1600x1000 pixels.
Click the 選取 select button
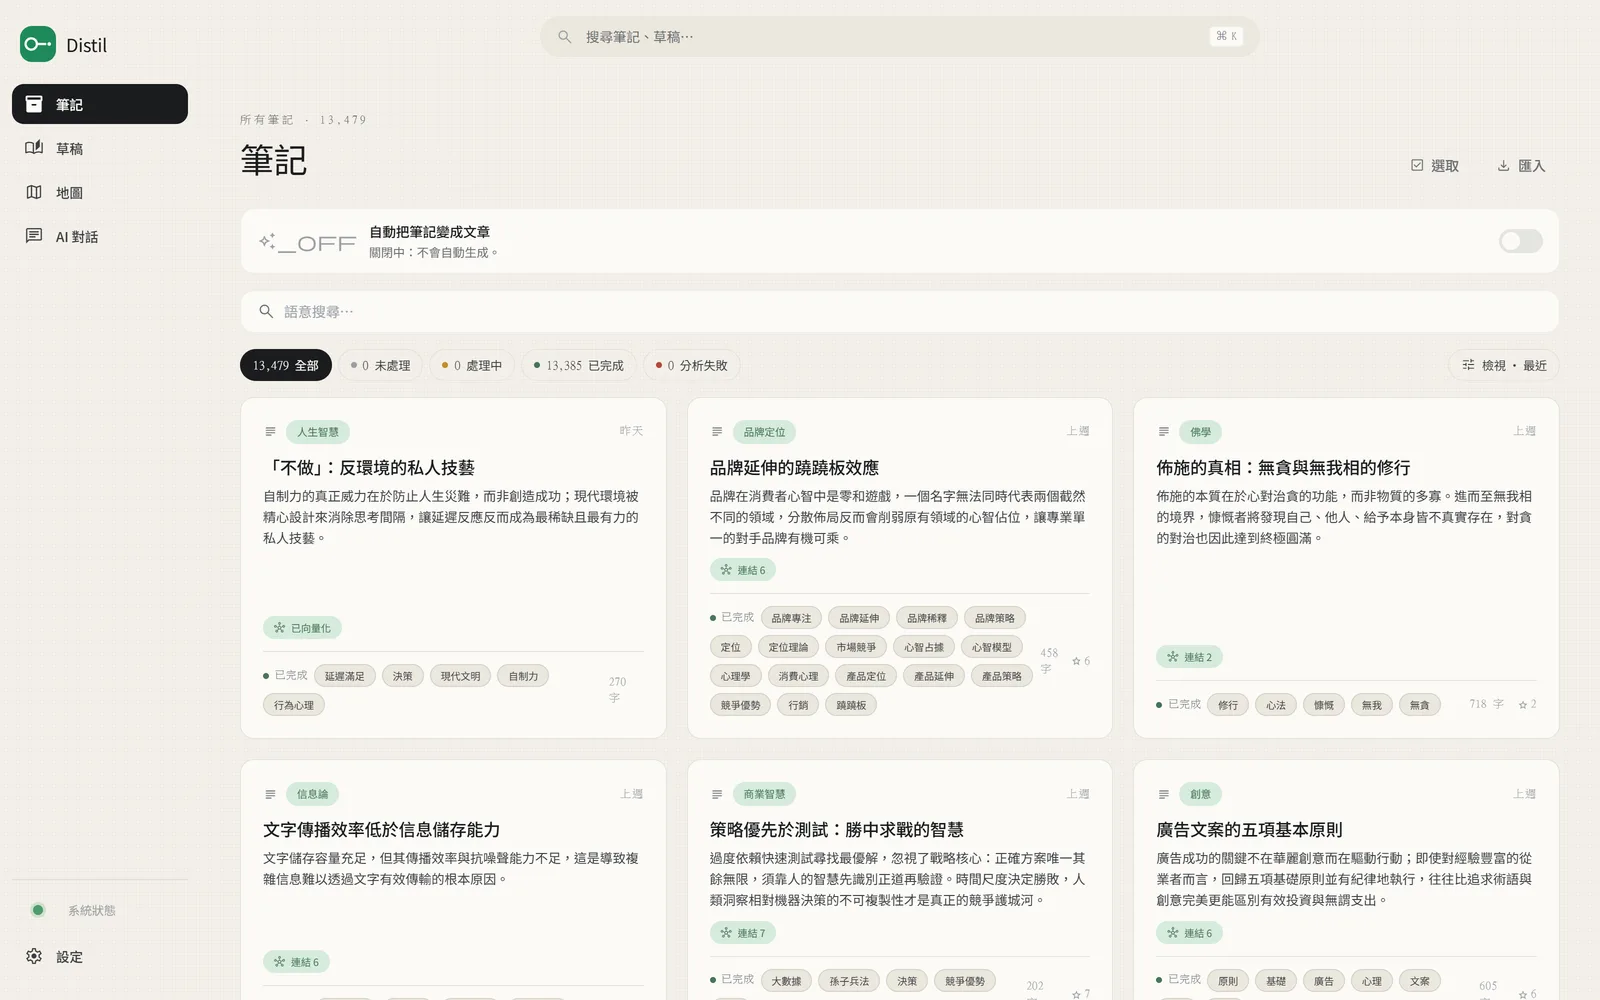(1435, 165)
